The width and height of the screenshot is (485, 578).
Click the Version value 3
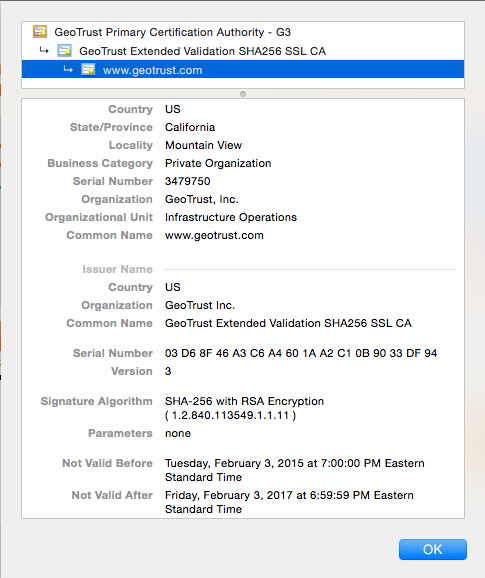click(x=168, y=371)
